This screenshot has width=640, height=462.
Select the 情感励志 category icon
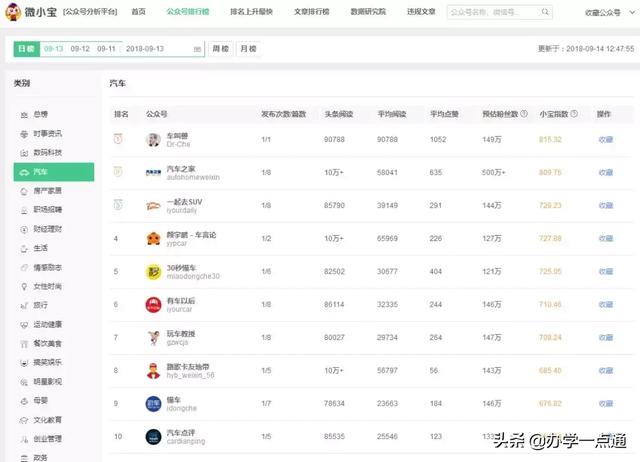click(x=24, y=268)
